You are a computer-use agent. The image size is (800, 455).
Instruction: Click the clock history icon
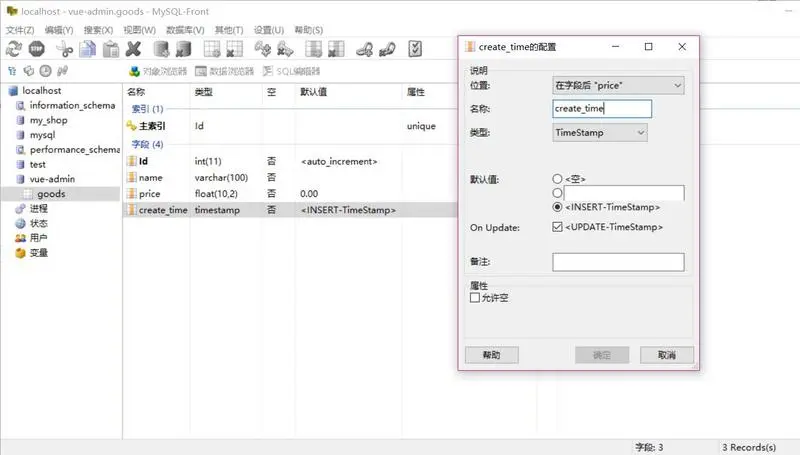tap(45, 71)
